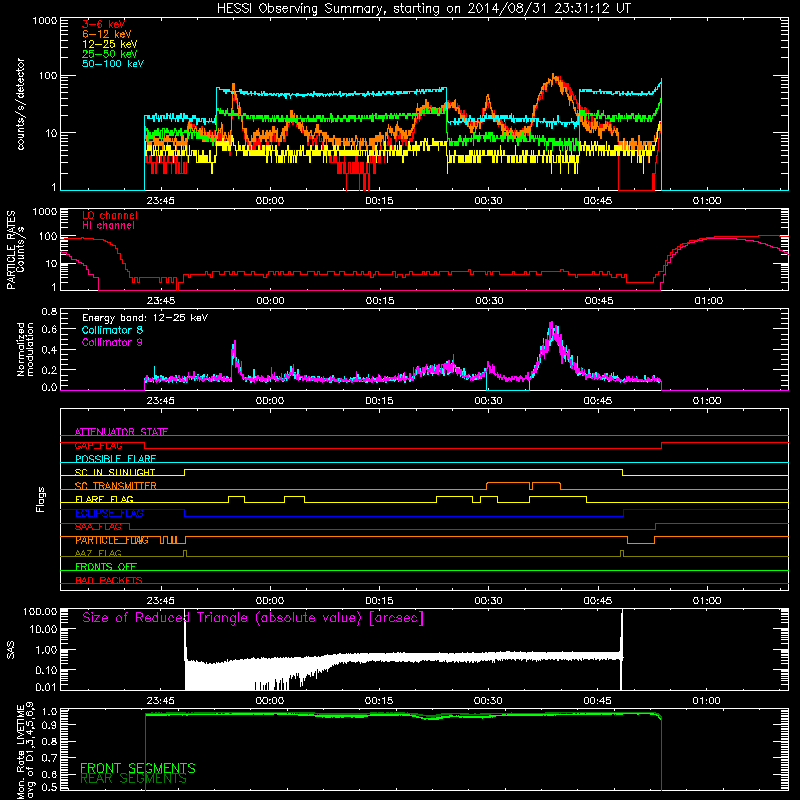Click the 'Energy band: 12-25 keV' label

145,318
